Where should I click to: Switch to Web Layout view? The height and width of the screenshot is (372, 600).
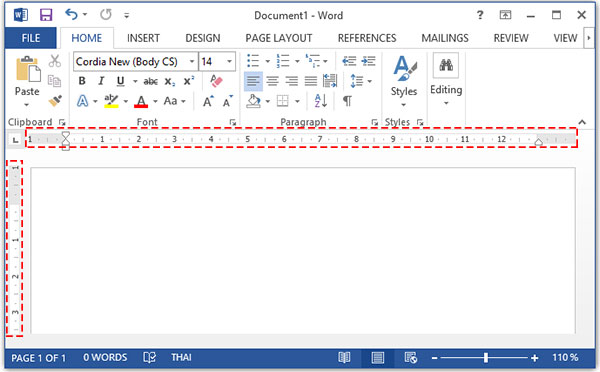411,358
